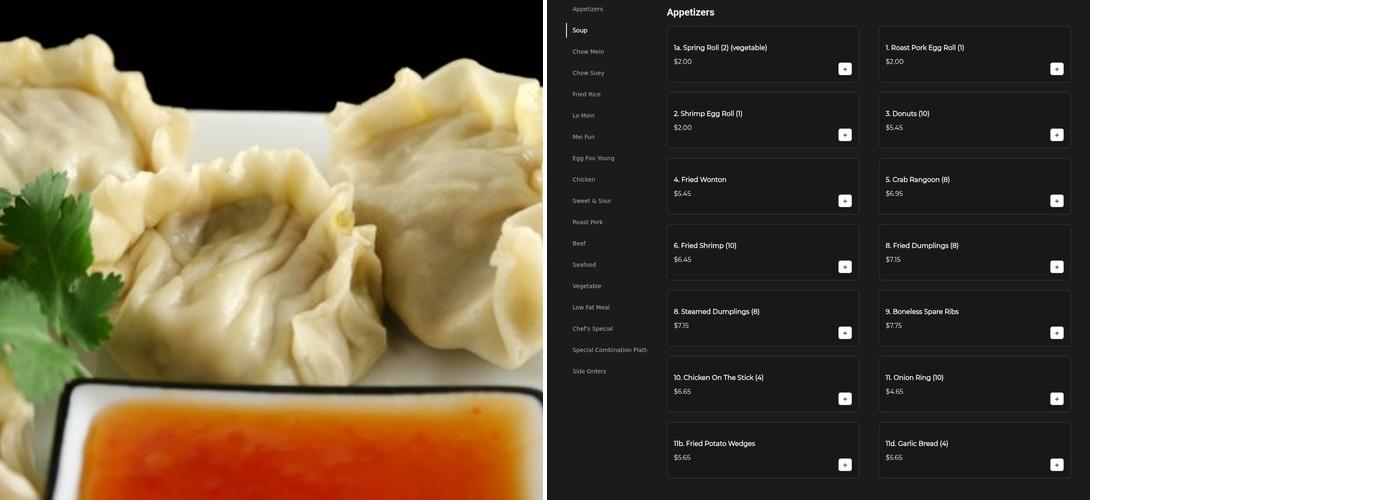The image size is (1400, 500).
Task: Click plus icon for Onion Ring (10)
Action: coord(1056,399)
